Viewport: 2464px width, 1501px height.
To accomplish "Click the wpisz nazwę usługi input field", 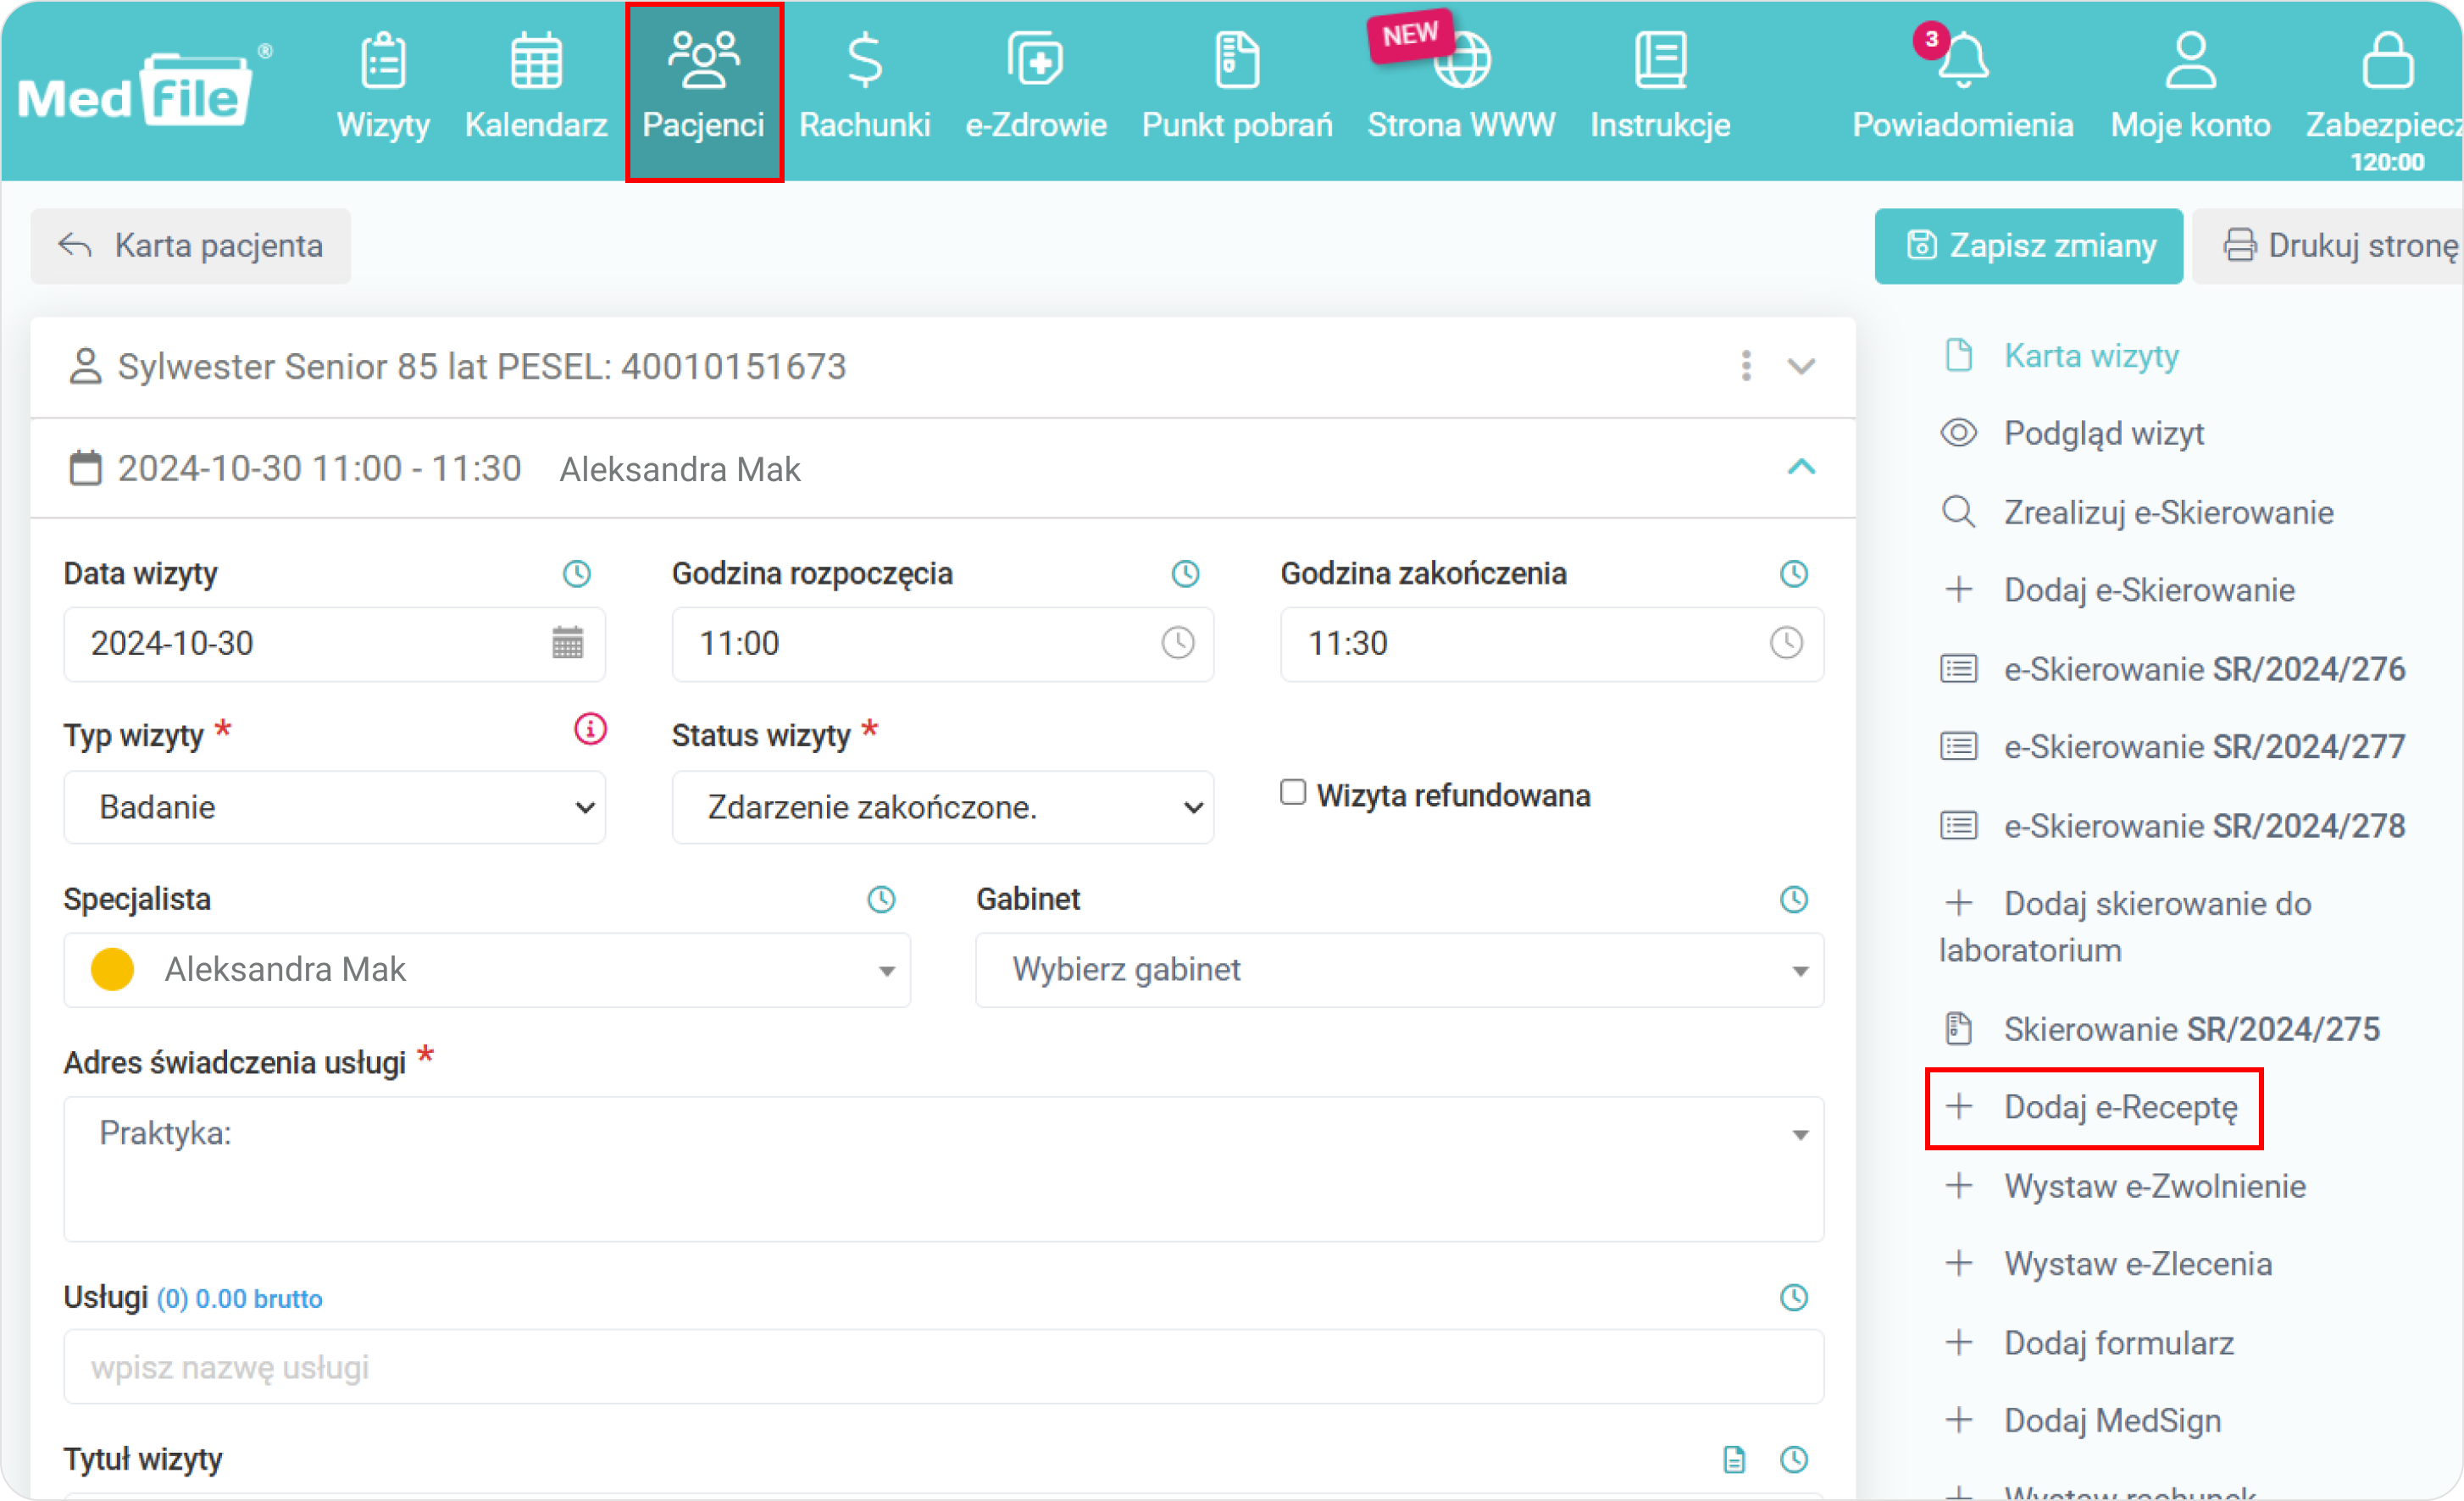I will 943,1367.
